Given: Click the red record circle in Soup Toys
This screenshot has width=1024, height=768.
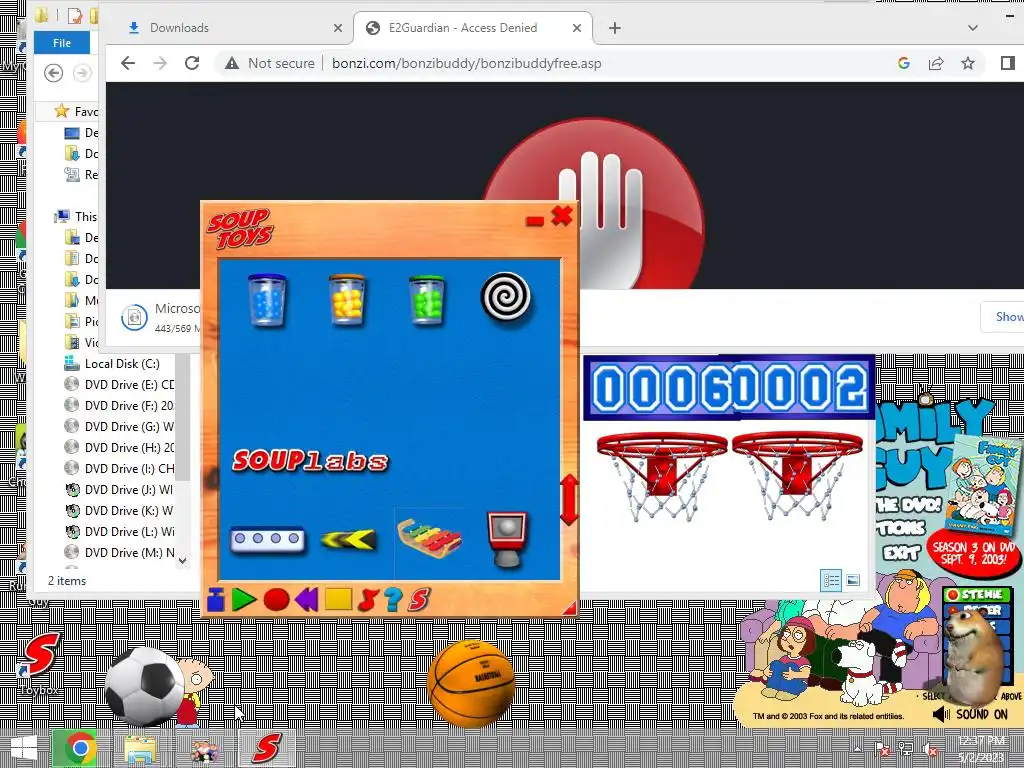Looking at the screenshot, I should click(x=276, y=600).
